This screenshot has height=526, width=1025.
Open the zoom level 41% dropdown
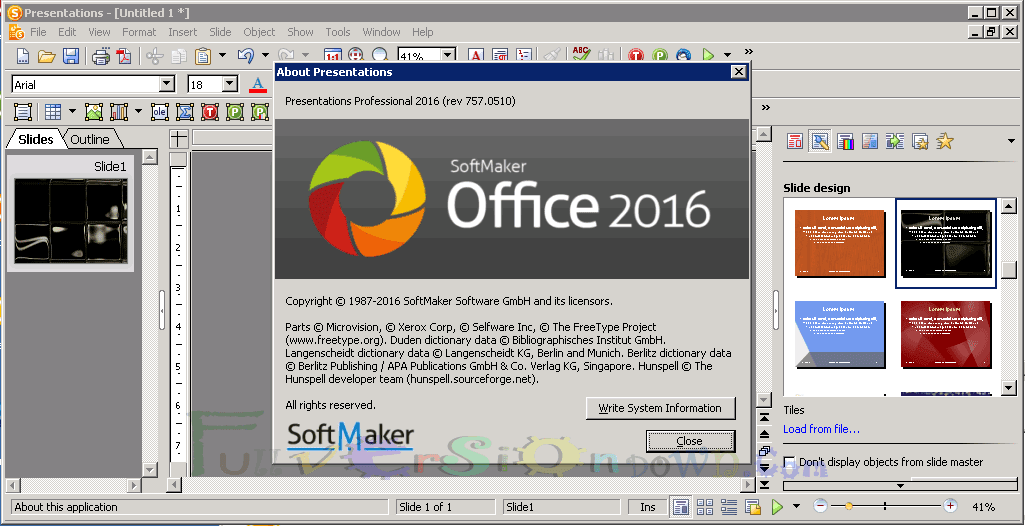tap(448, 56)
